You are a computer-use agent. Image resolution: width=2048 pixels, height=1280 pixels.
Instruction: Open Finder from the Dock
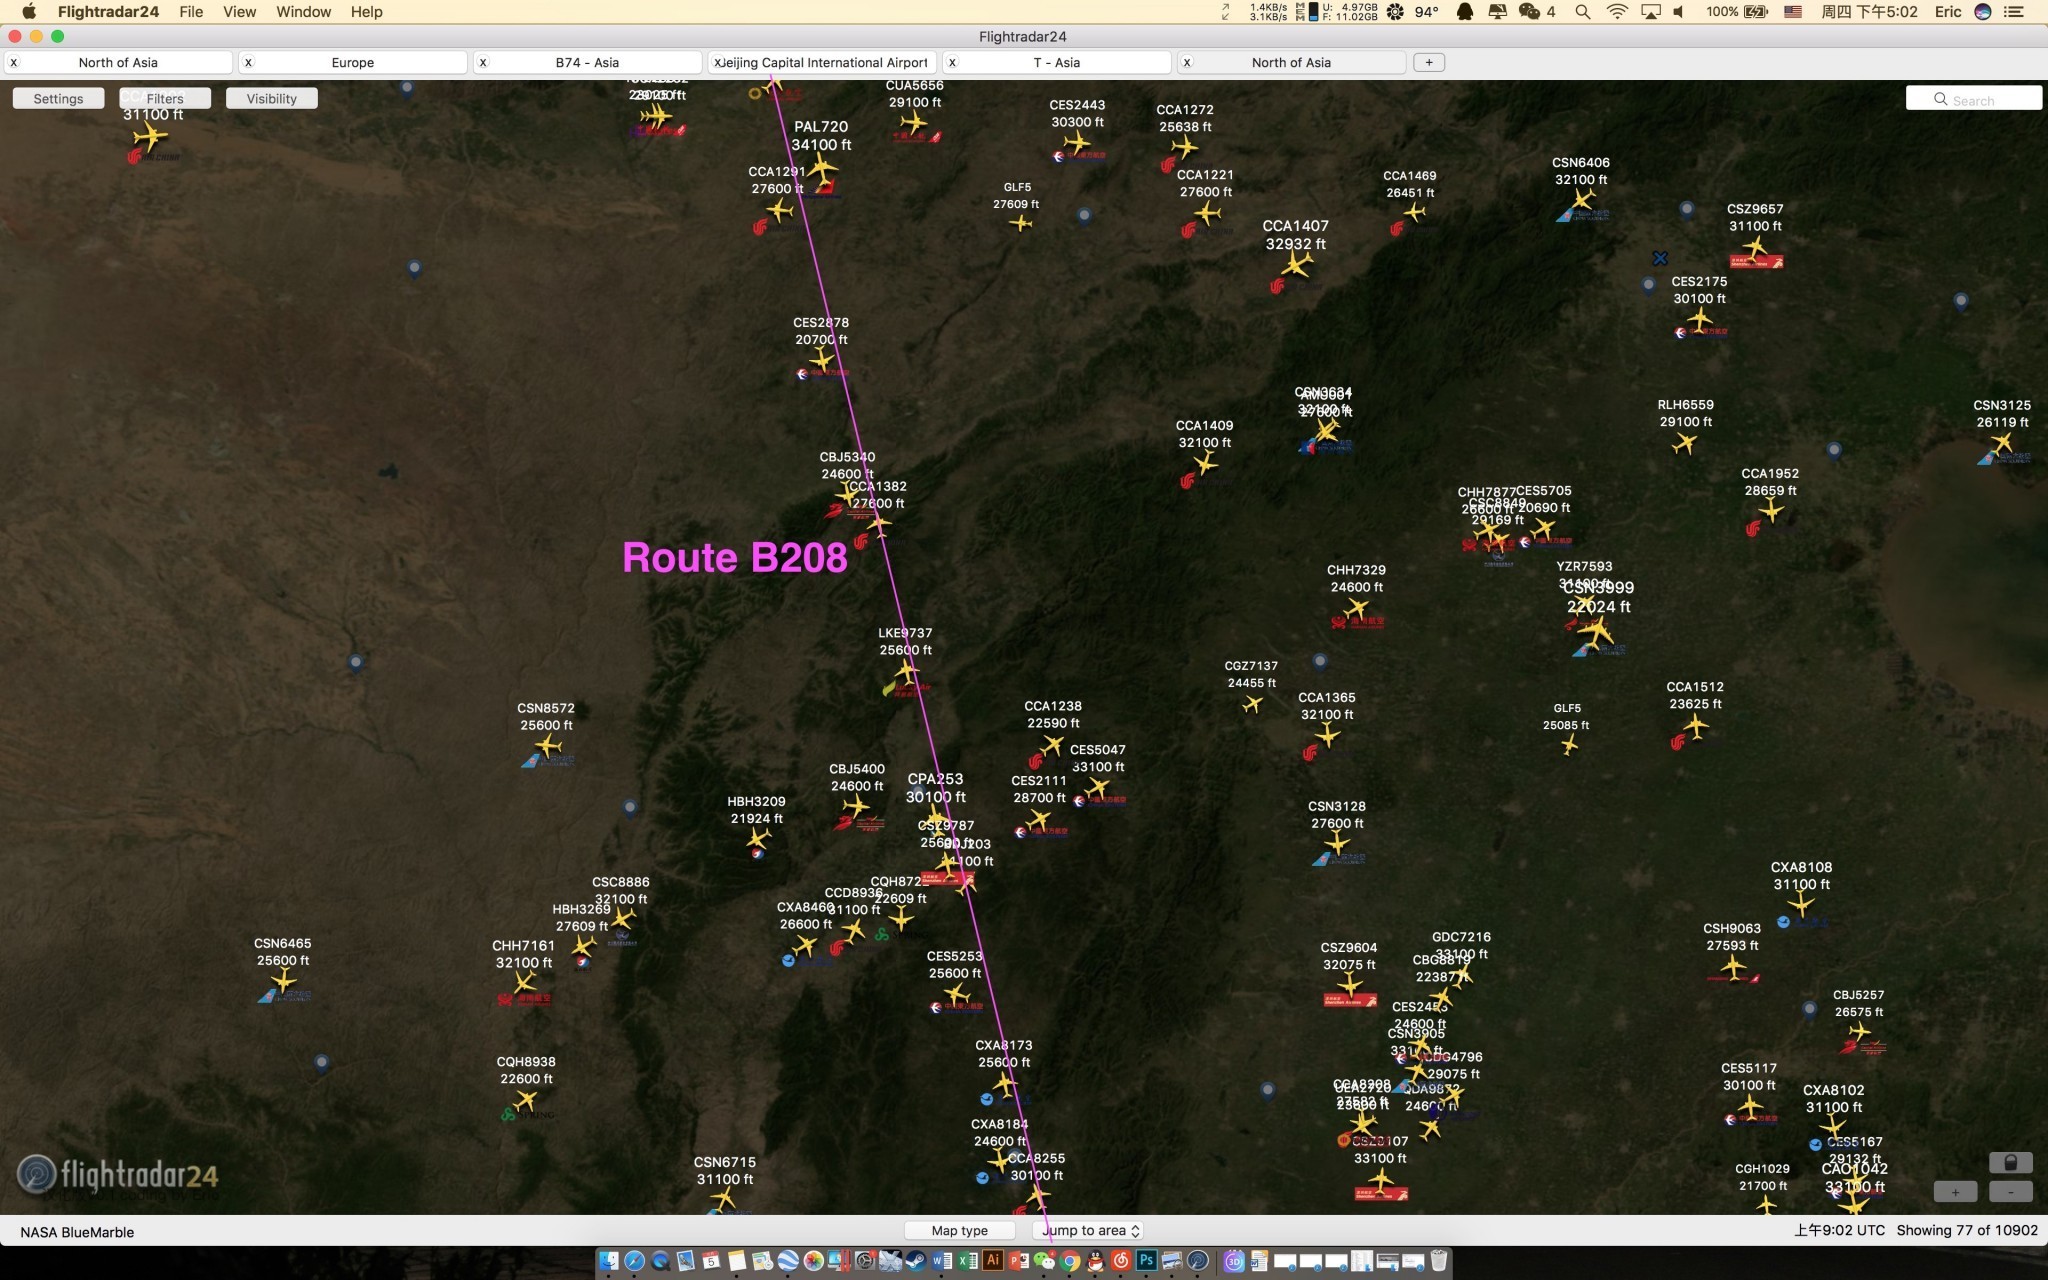coord(609,1260)
